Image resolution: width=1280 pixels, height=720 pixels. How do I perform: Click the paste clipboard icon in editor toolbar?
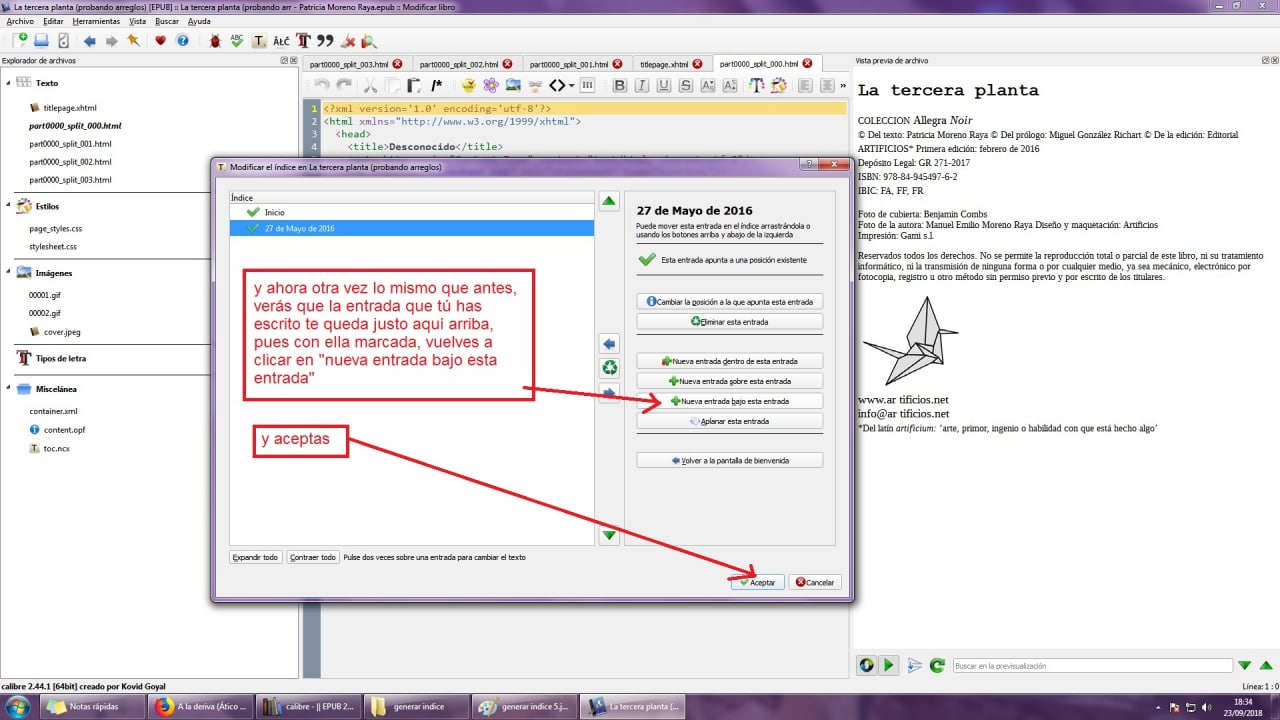pos(414,85)
